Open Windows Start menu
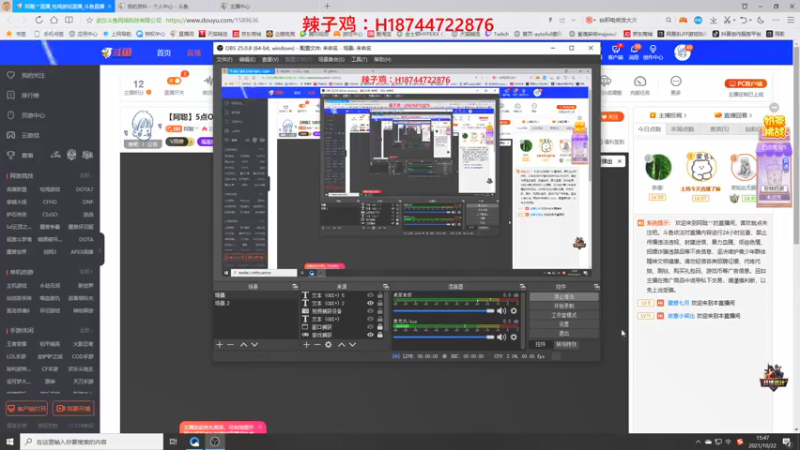The height and width of the screenshot is (450, 800). [10, 441]
